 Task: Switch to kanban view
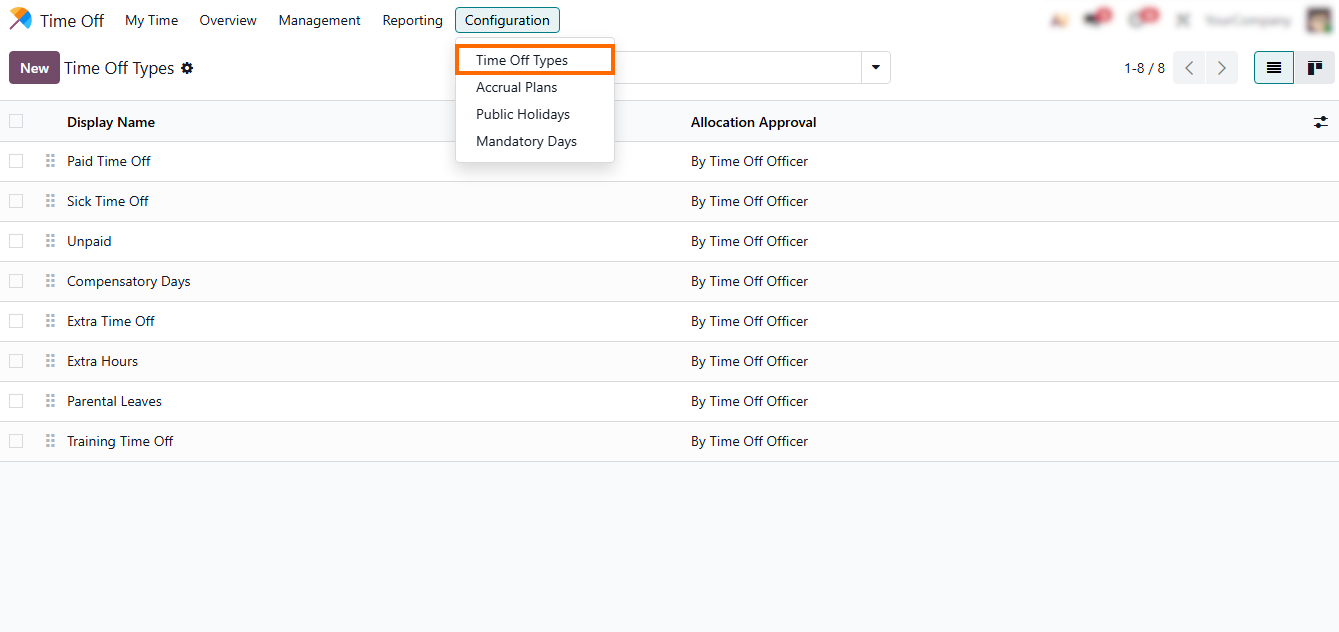pos(1314,68)
